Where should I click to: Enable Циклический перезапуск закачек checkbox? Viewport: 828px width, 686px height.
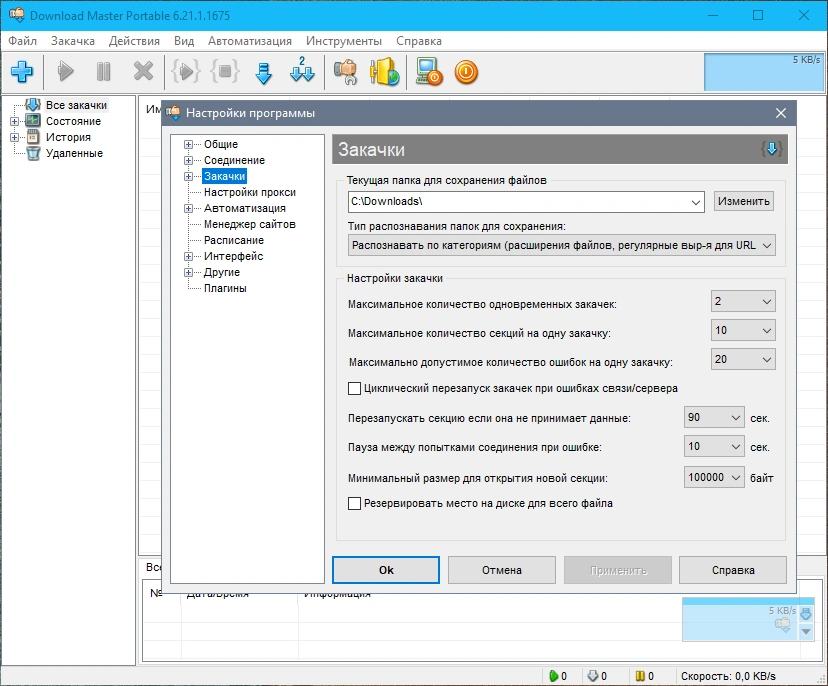(x=354, y=389)
